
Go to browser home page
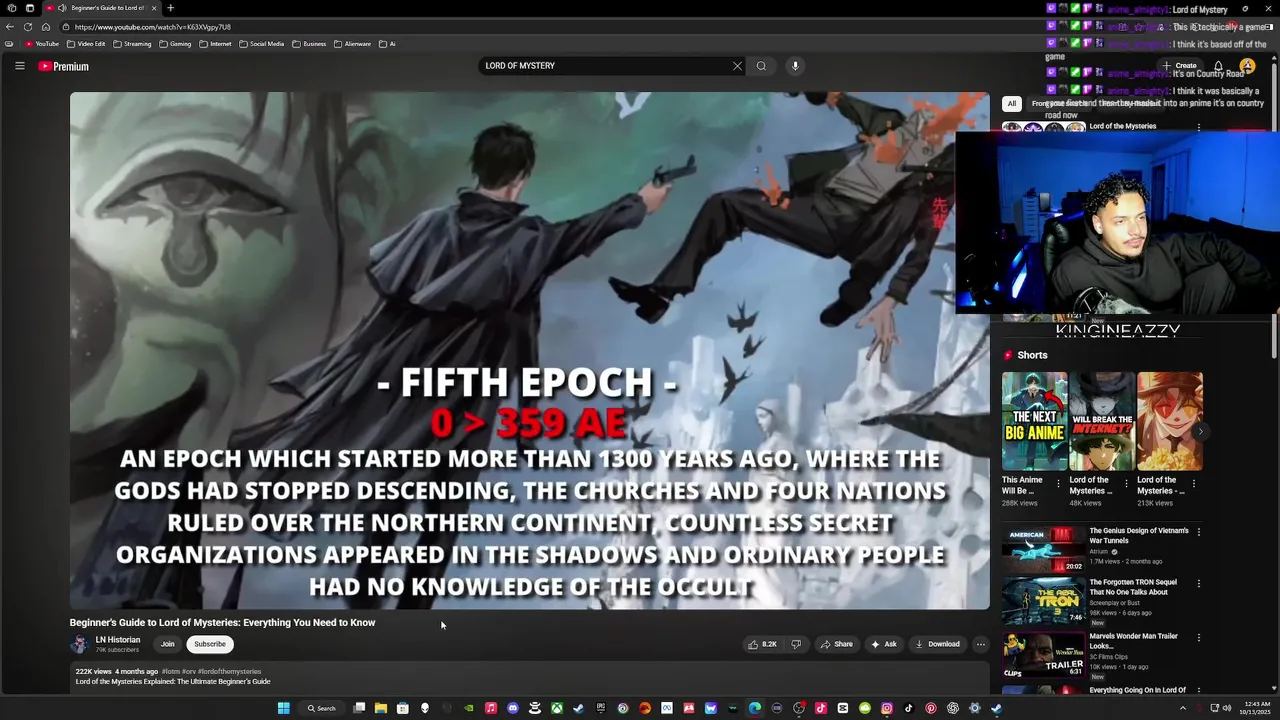46,27
